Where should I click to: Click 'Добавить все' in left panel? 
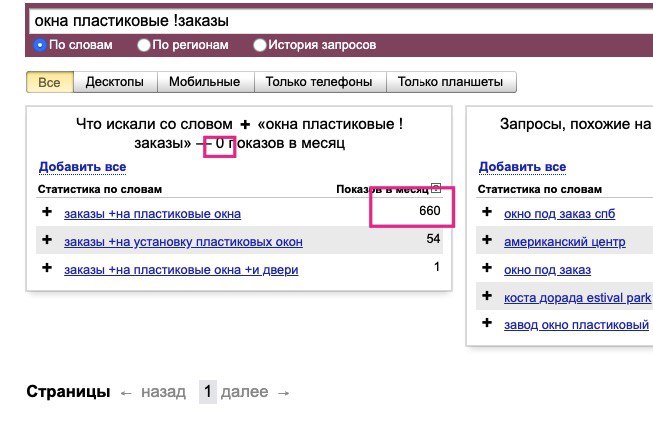[x=82, y=167]
